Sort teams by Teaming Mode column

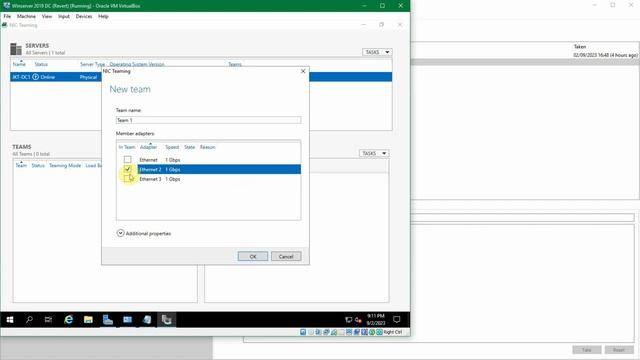coord(65,165)
